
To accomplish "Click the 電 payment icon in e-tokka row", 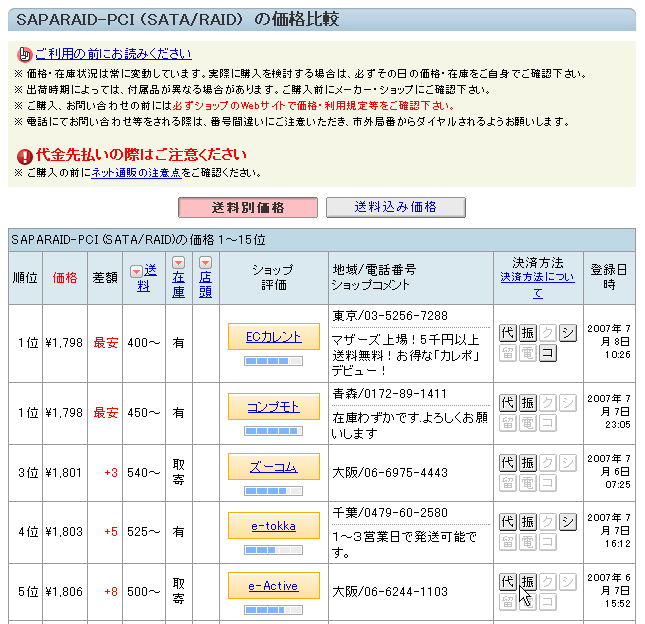I will pyautogui.click(x=528, y=541).
